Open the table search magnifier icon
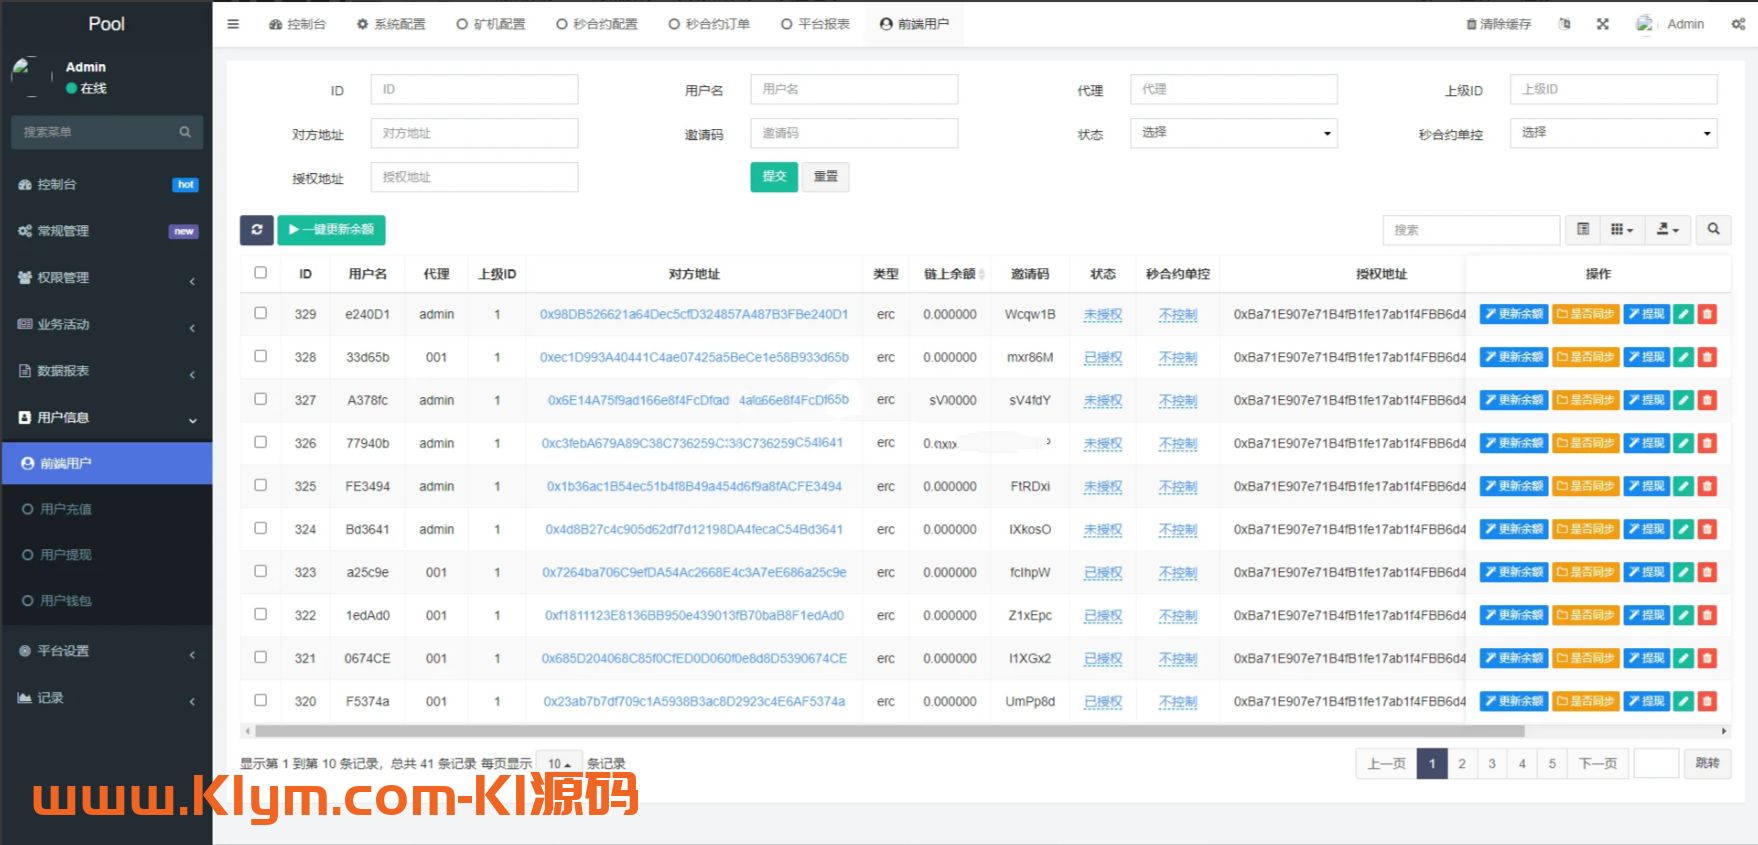This screenshot has width=1758, height=845. [x=1713, y=230]
